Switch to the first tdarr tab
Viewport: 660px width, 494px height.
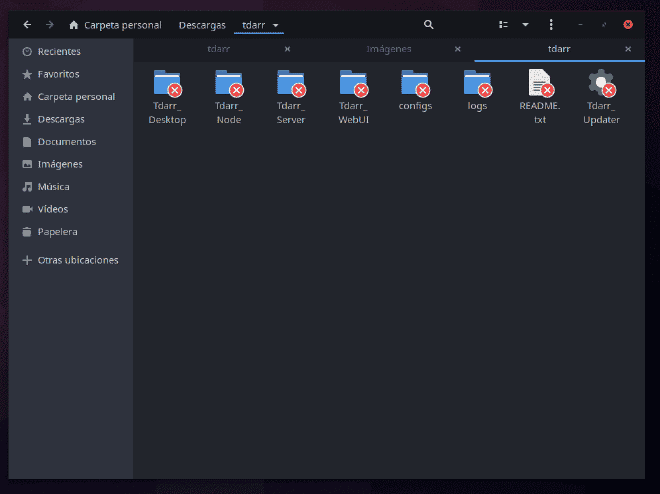pos(218,49)
